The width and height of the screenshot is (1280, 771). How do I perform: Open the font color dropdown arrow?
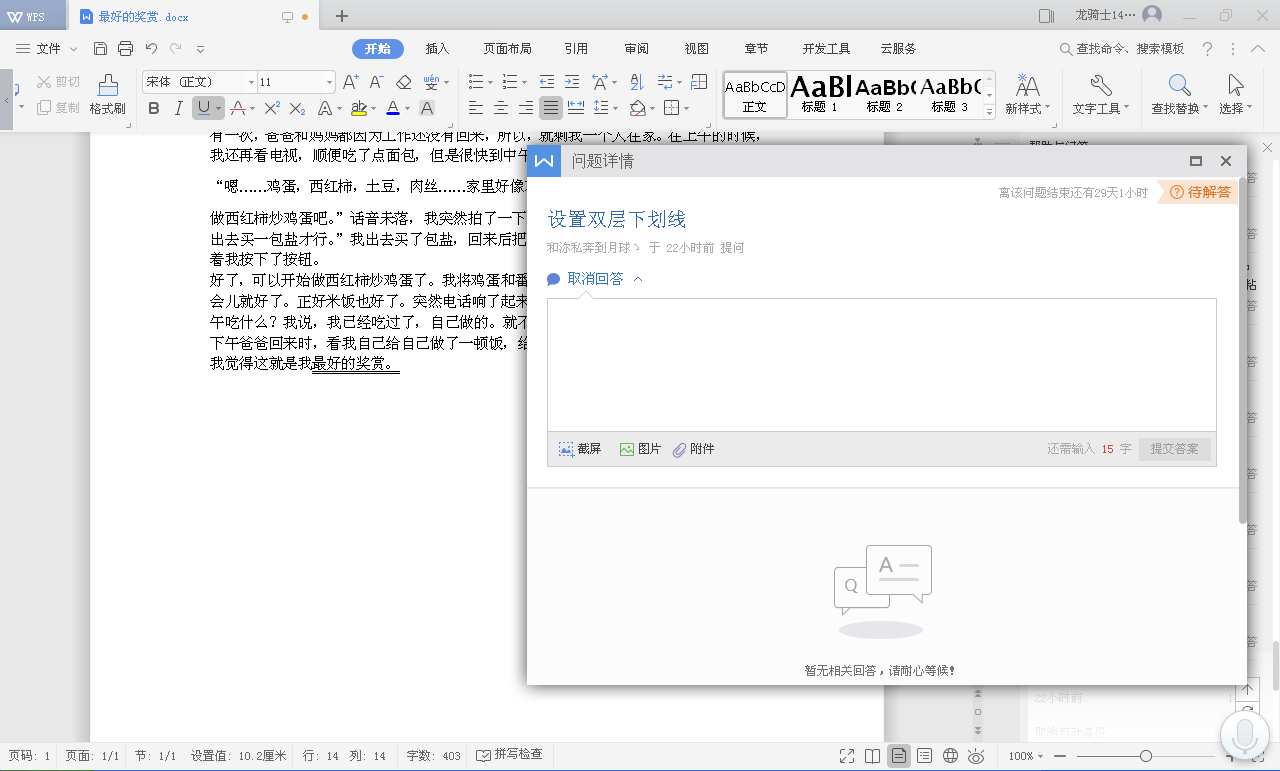(408, 108)
